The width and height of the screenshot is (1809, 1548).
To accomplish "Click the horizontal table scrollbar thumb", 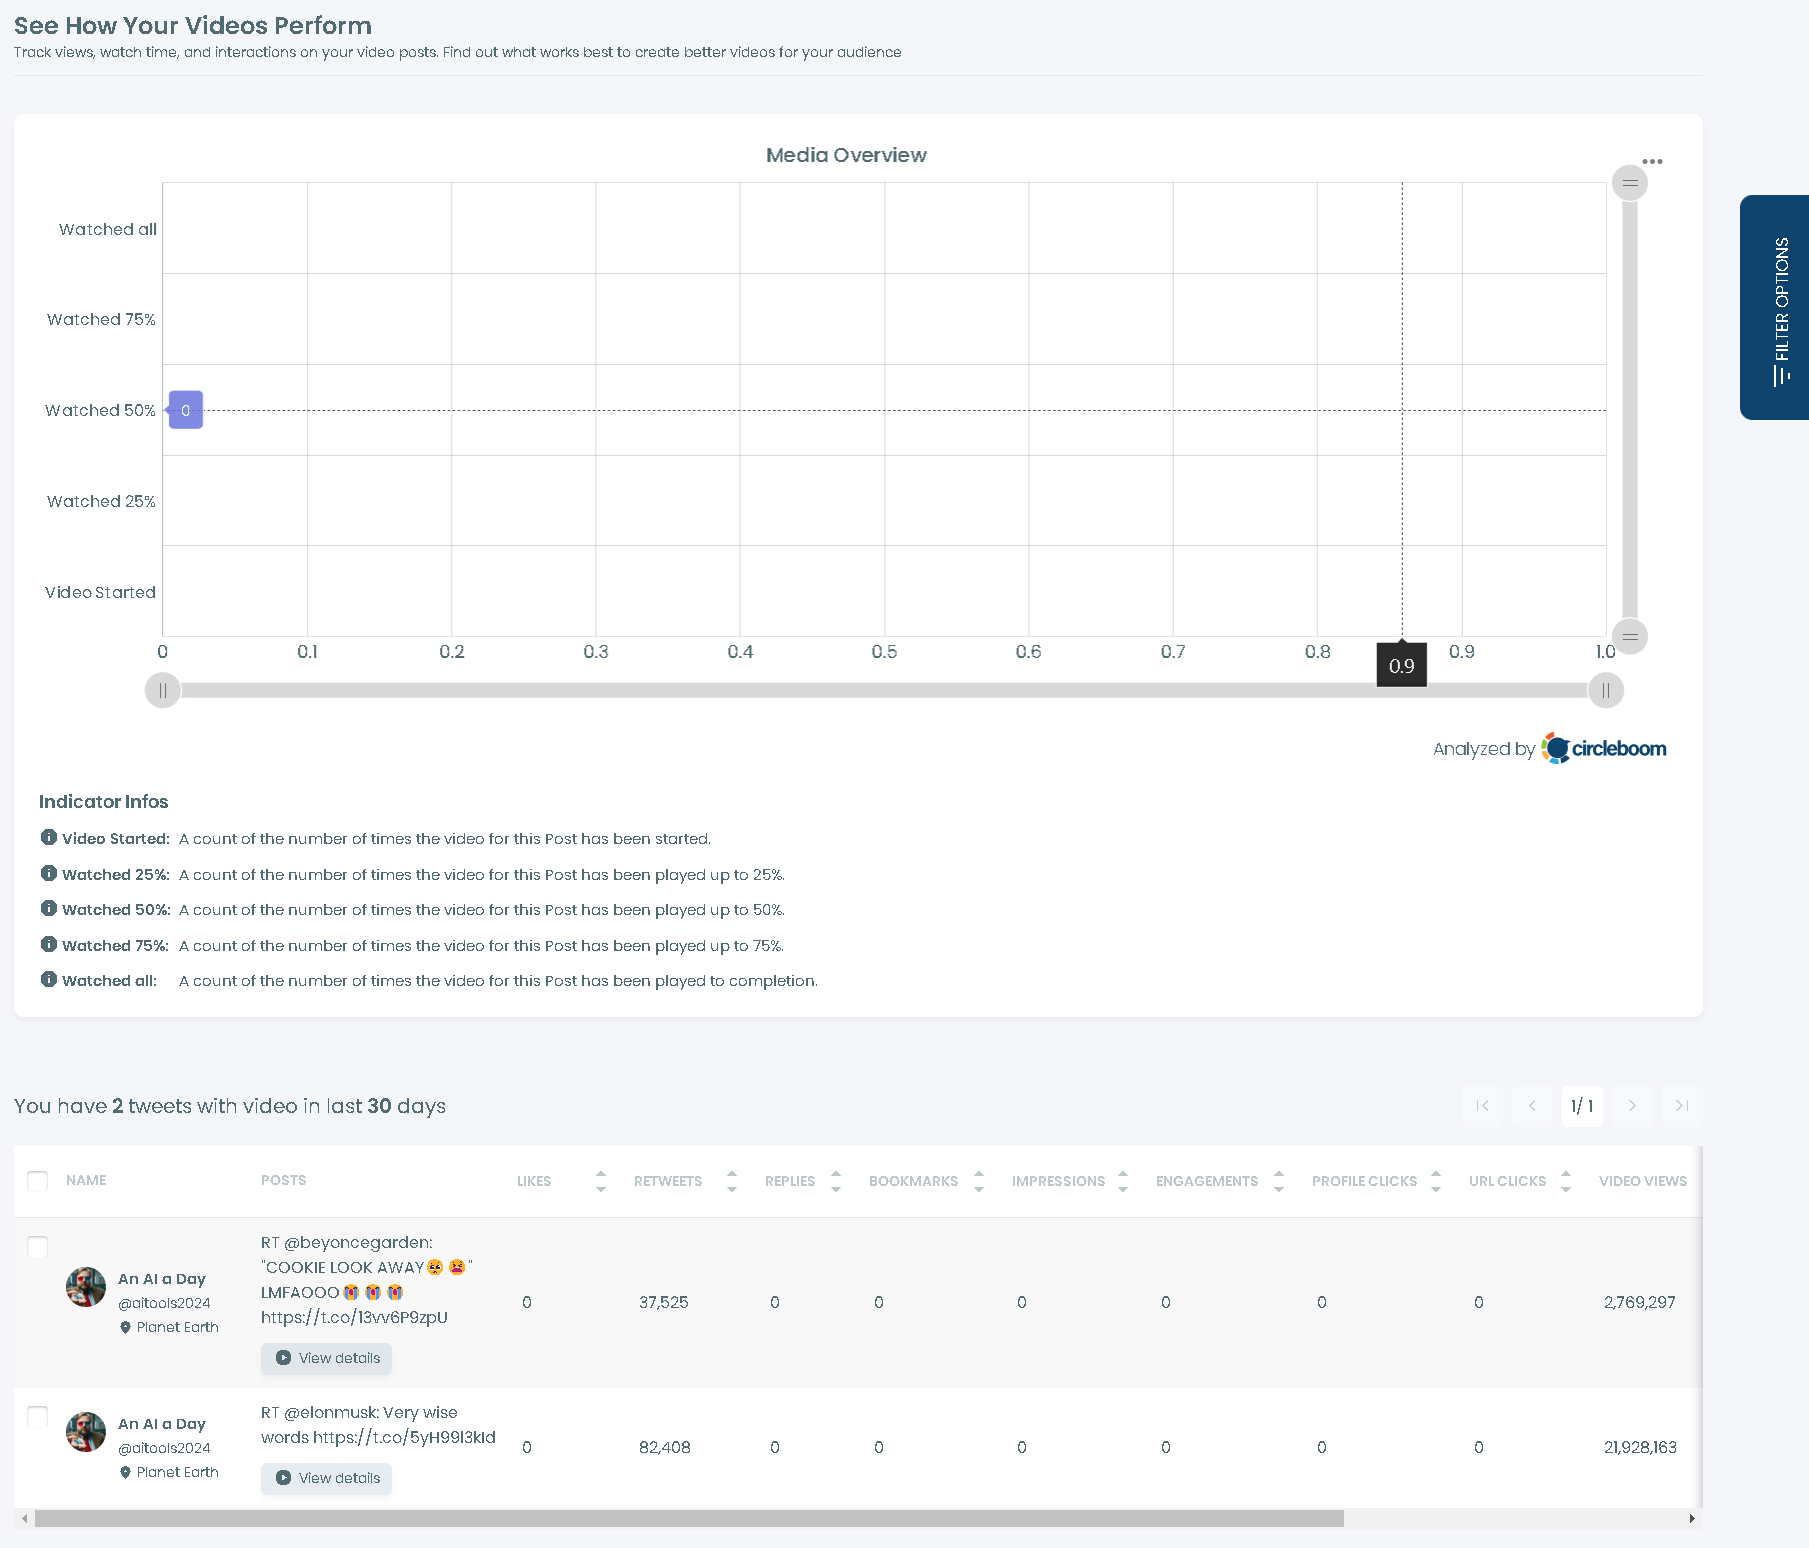I will 689,1519.
